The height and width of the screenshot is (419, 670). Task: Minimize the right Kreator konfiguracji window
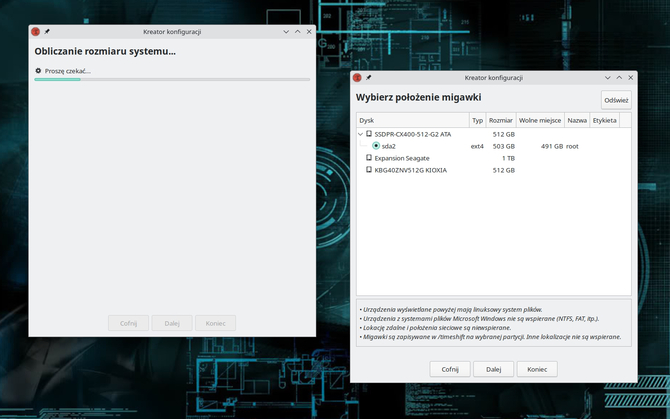click(x=608, y=78)
